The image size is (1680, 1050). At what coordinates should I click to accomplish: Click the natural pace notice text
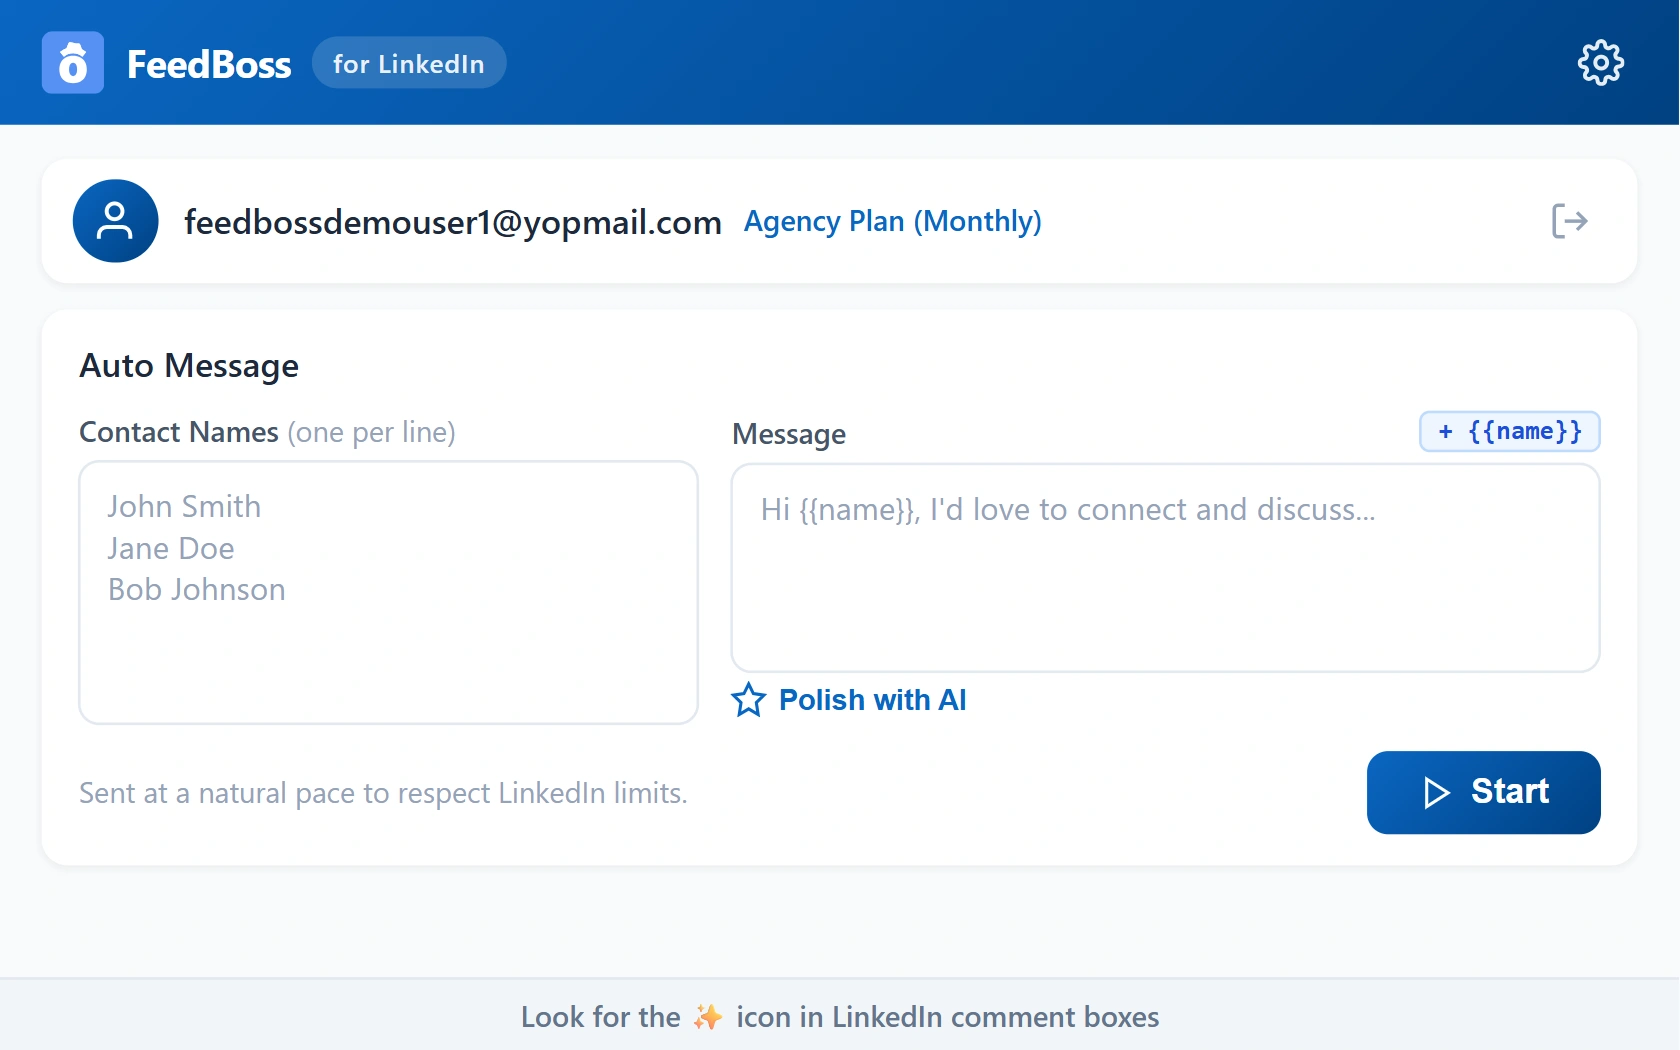coord(383,793)
